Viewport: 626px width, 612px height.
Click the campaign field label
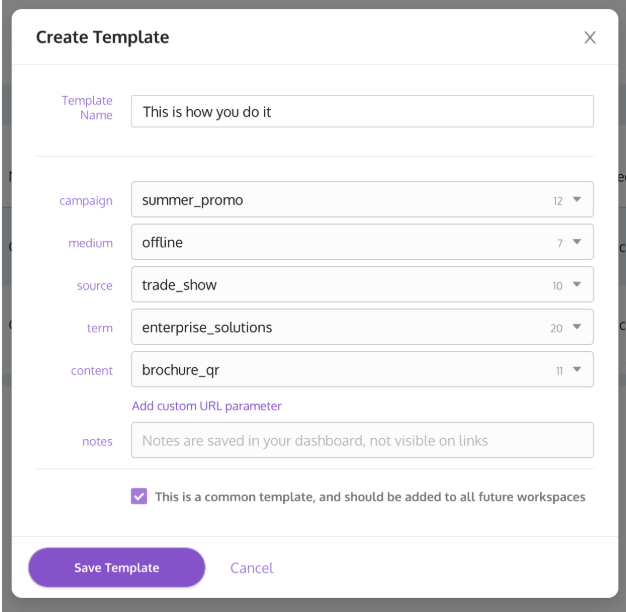coord(86,201)
